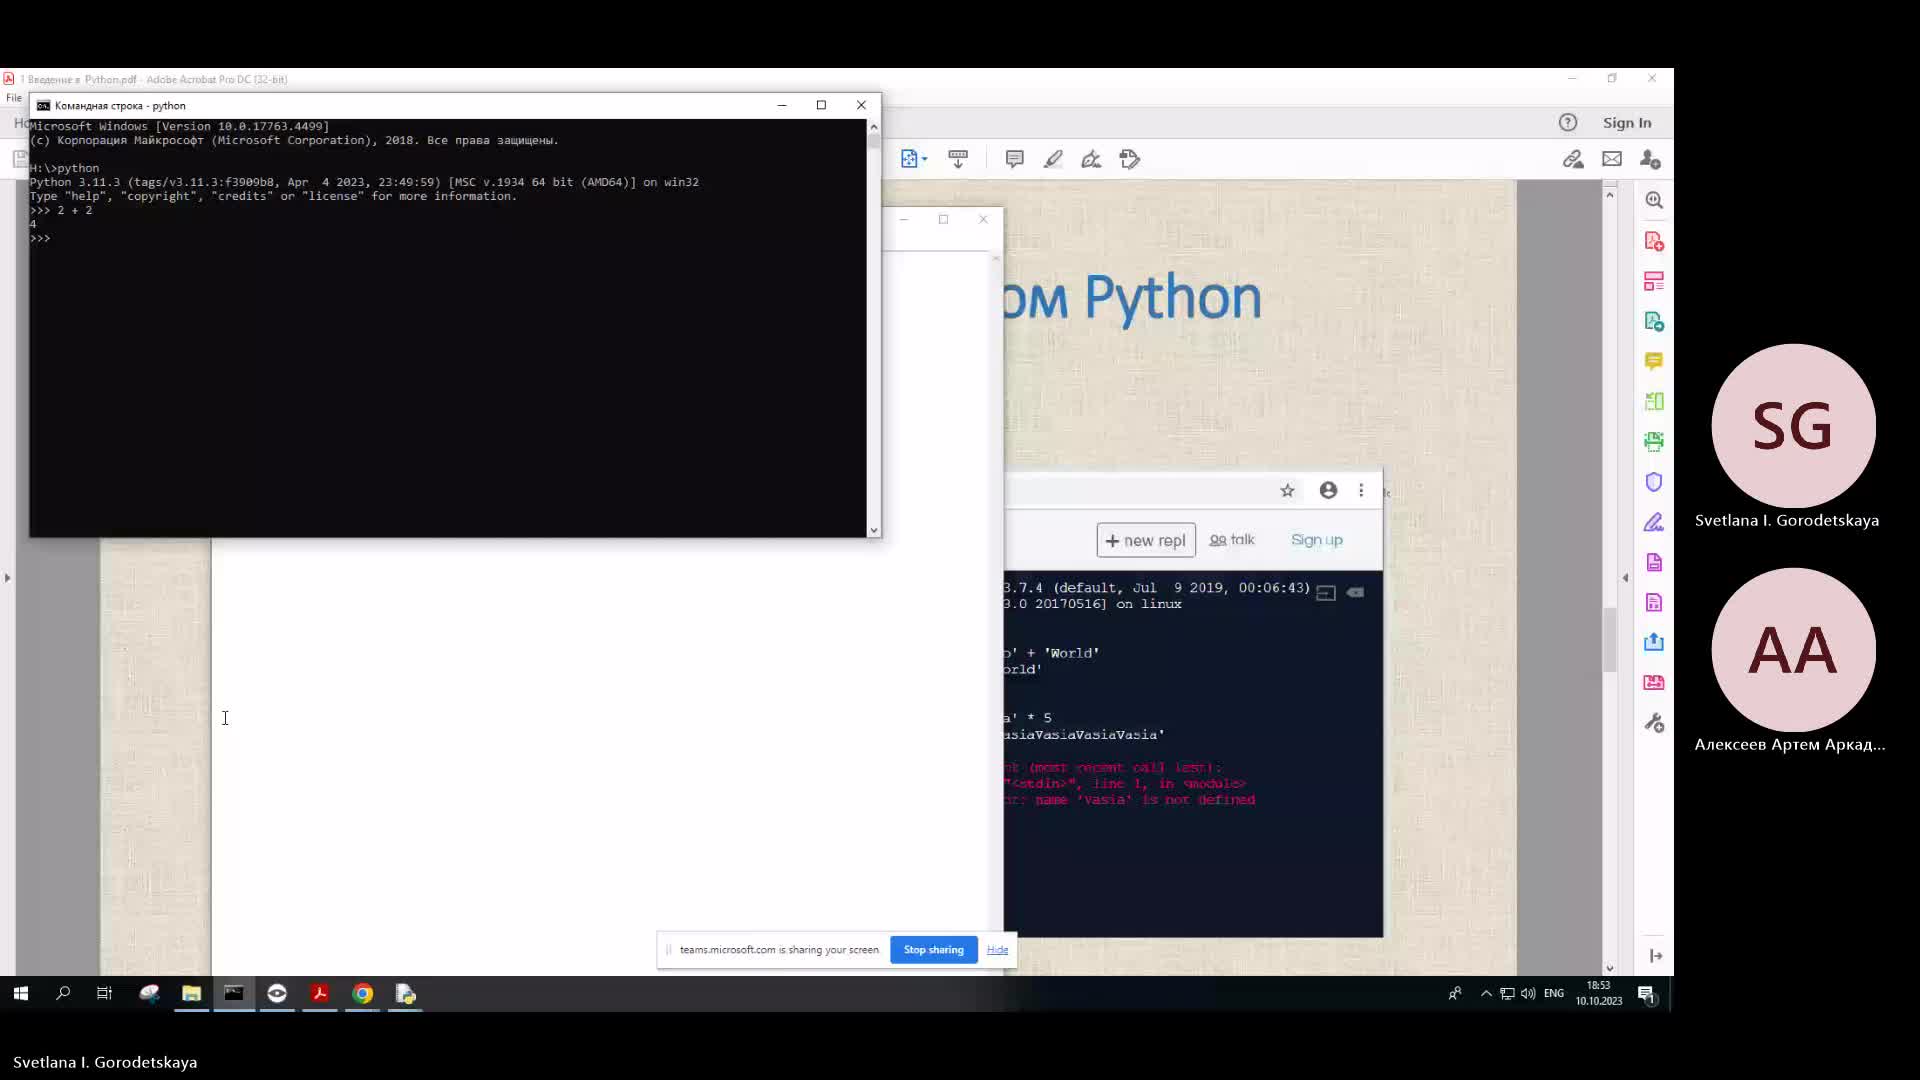Open the Sign document pen tool
Image resolution: width=1920 pixels, height=1080 pixels.
[1091, 159]
